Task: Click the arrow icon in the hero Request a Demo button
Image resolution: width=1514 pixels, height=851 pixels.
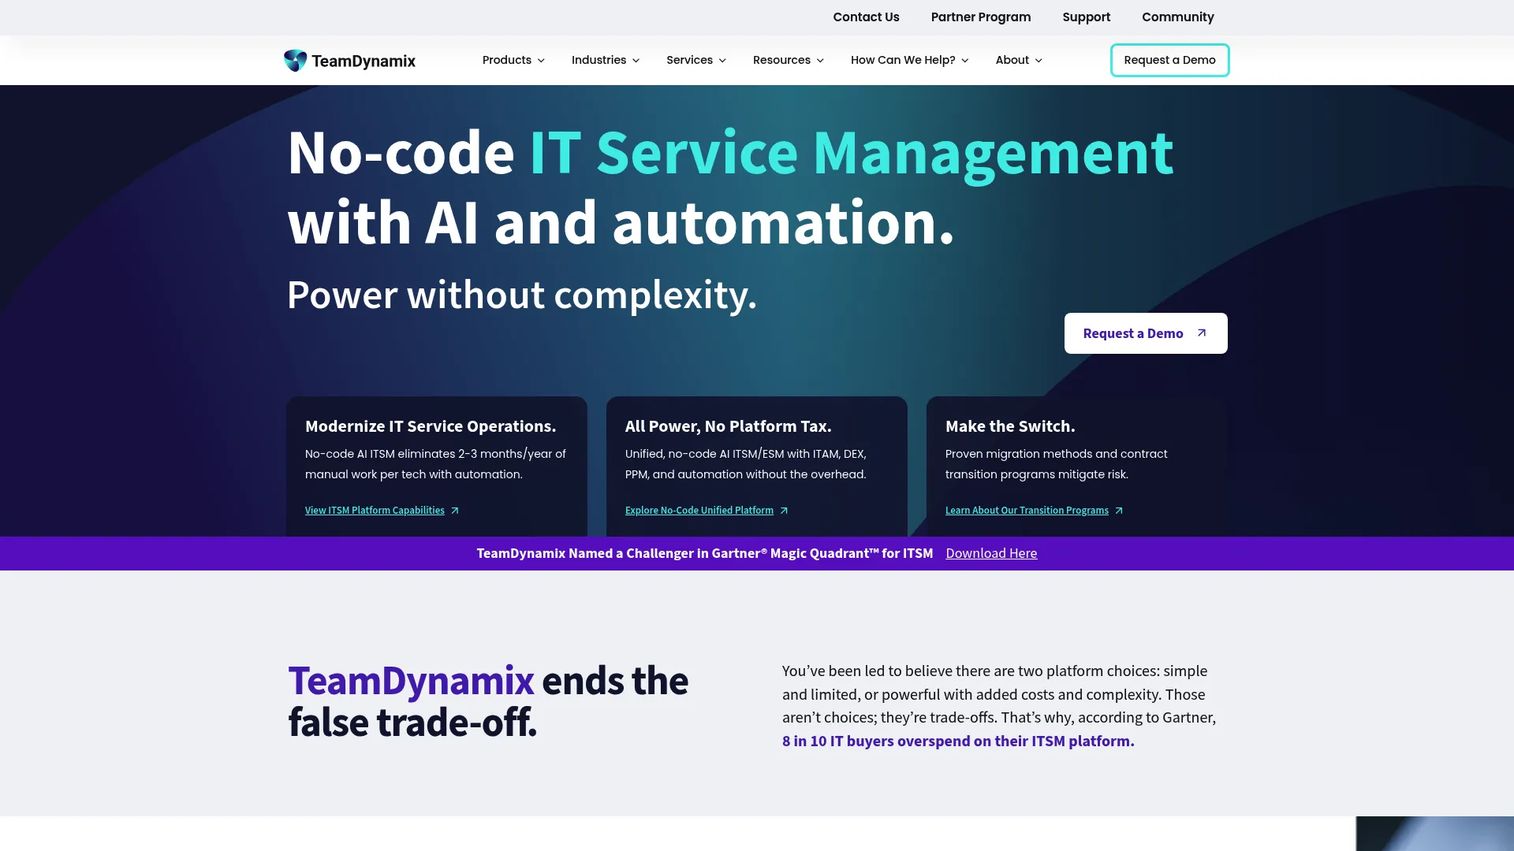Action: click(1202, 333)
